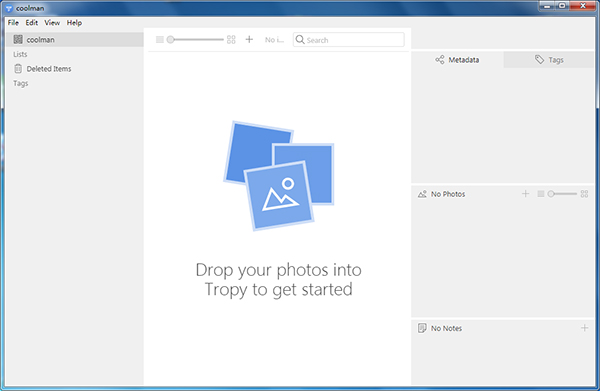Click the grid view icon in items toolbar

231,39
